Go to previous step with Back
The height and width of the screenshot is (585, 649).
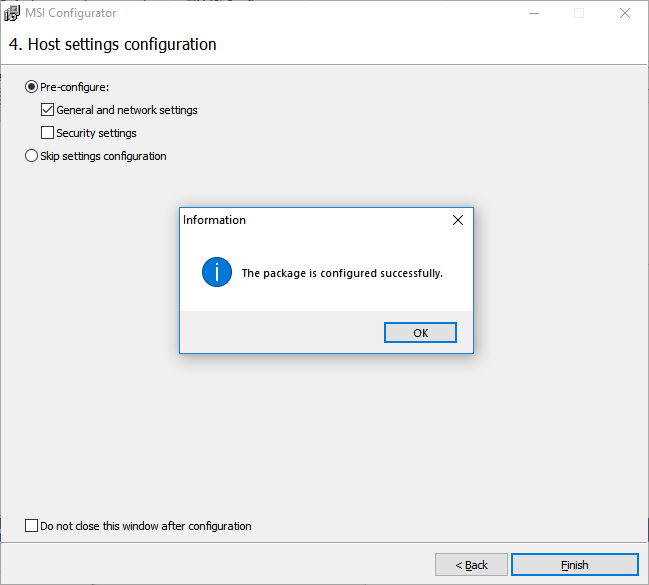471,565
